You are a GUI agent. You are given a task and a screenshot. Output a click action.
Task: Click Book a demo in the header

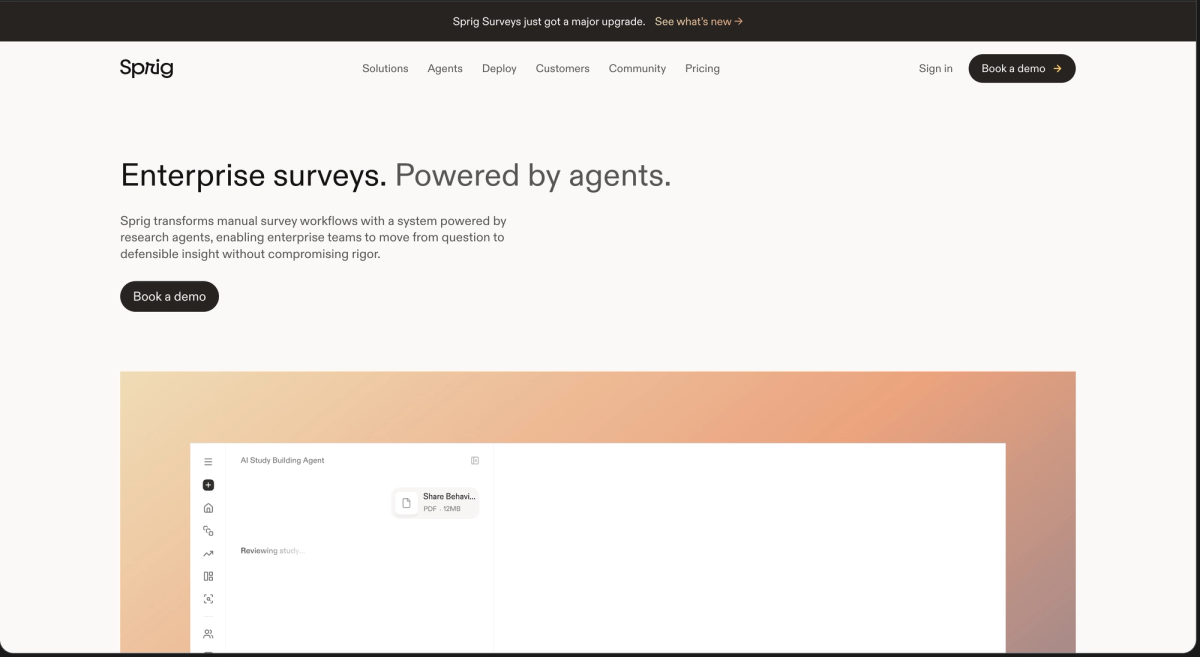pos(1022,69)
